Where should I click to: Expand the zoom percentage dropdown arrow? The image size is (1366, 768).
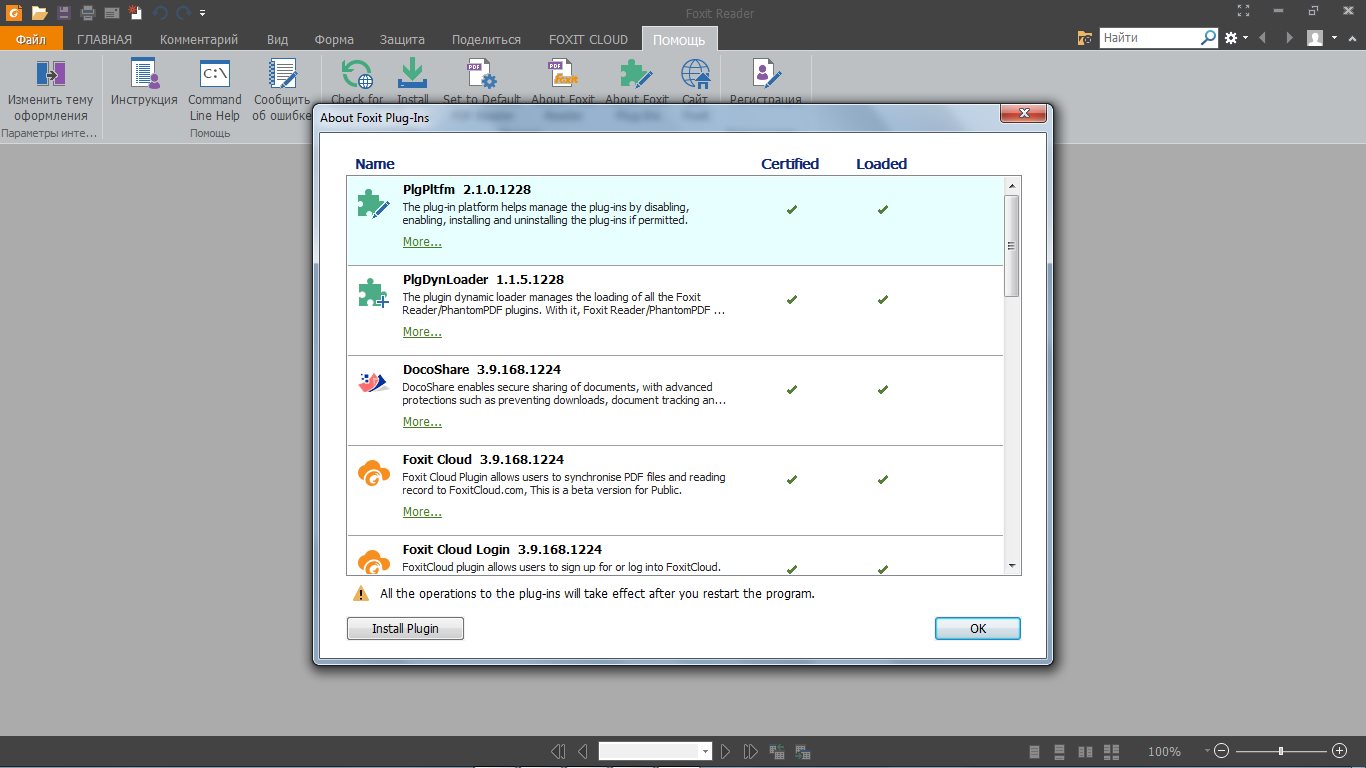(1208, 751)
